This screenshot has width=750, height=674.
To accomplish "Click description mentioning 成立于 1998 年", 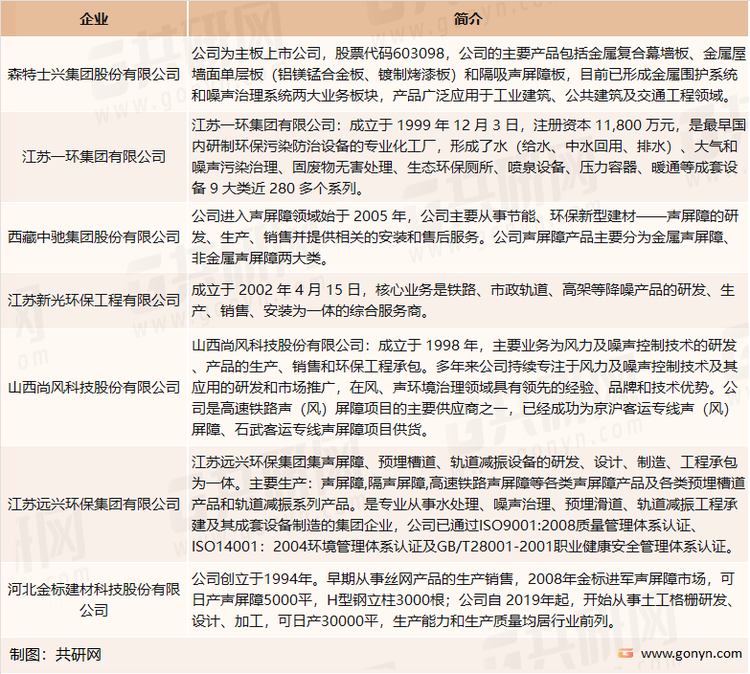I will pos(468,387).
